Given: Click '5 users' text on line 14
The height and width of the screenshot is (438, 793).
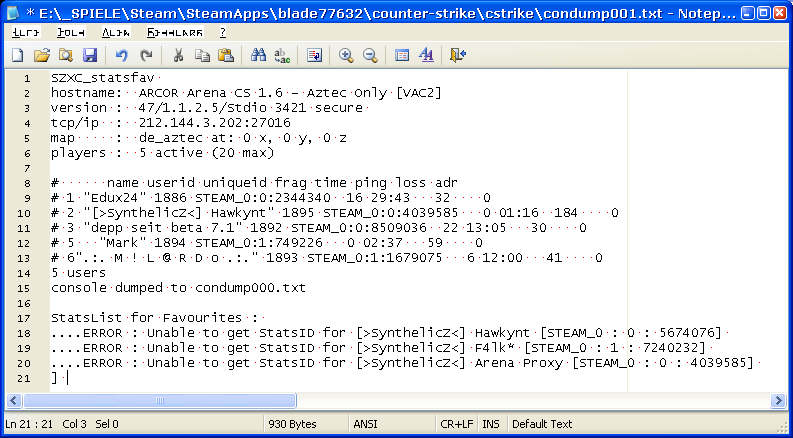Looking at the screenshot, I should 78,273.
